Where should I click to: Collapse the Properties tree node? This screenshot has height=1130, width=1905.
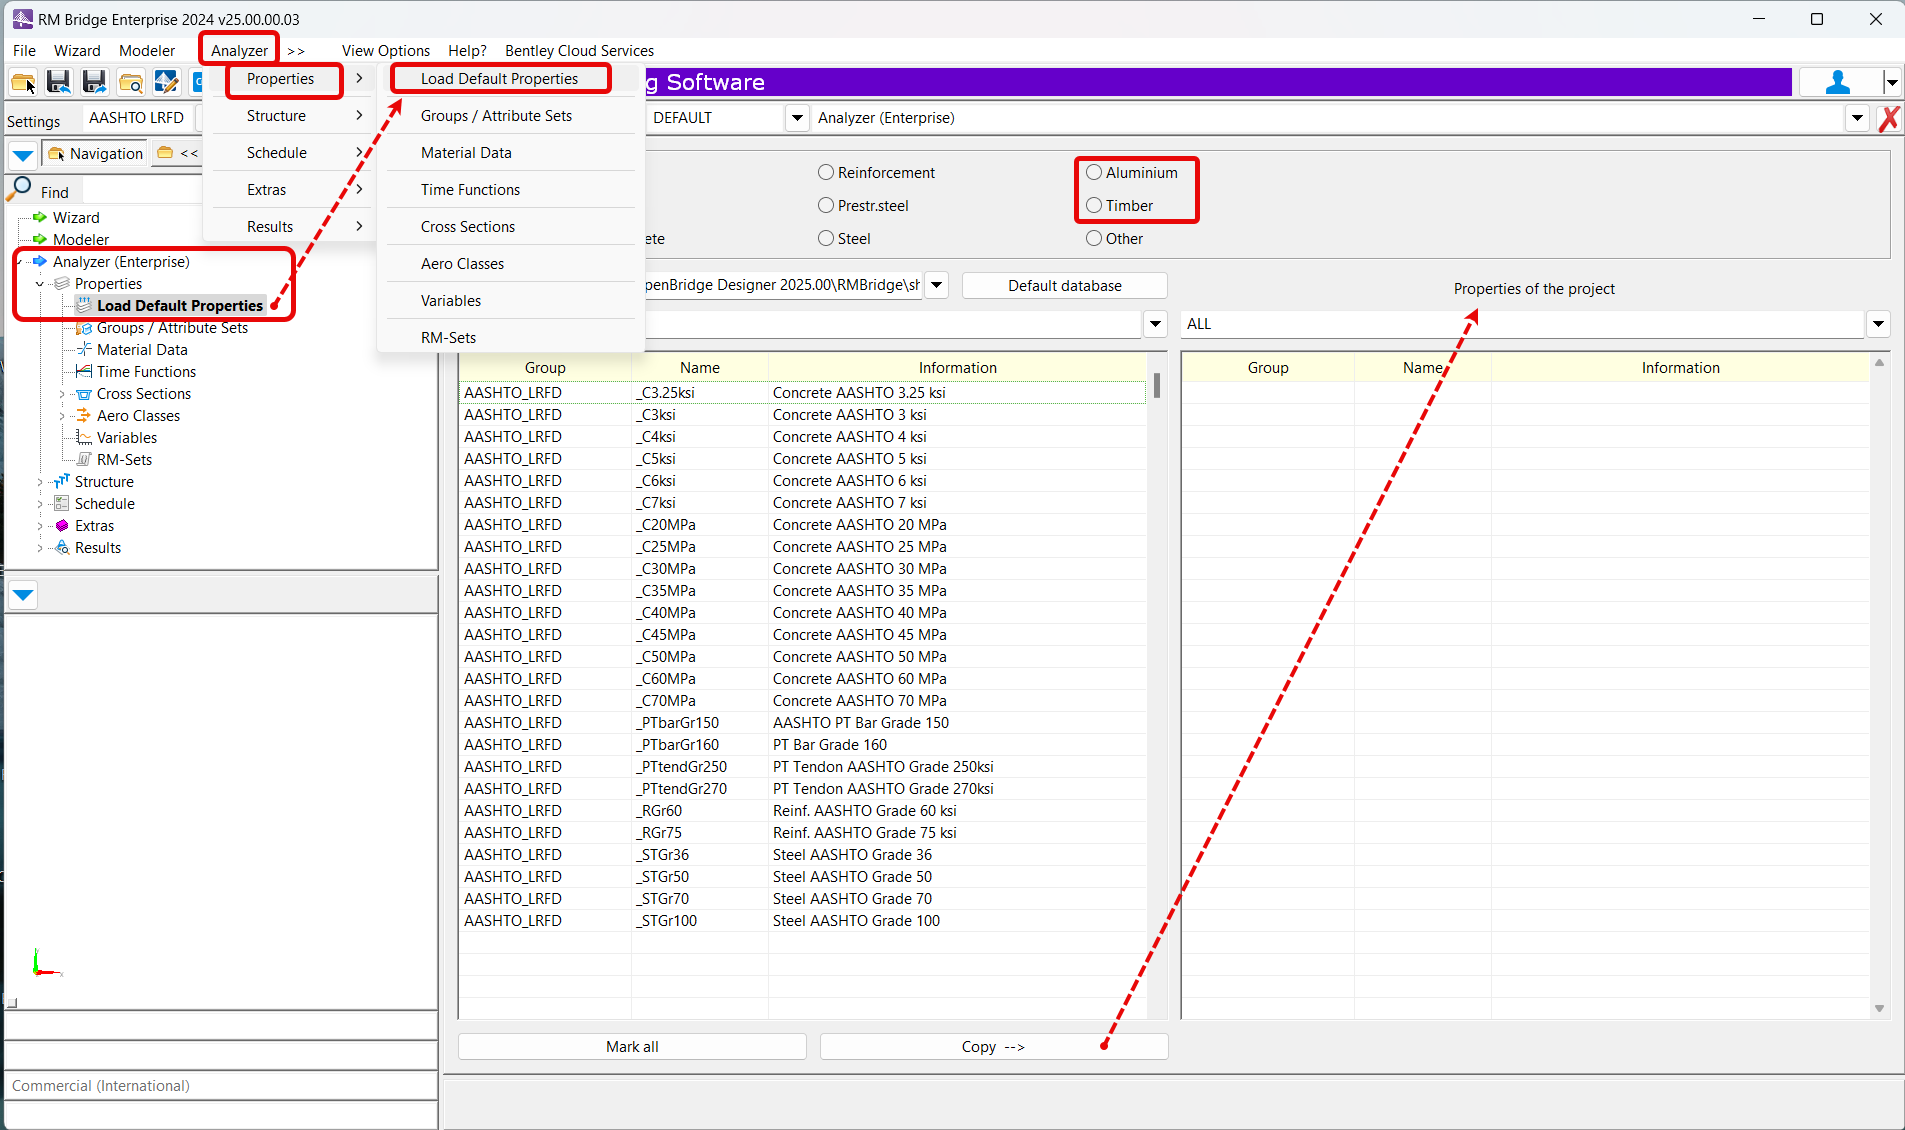coord(40,284)
